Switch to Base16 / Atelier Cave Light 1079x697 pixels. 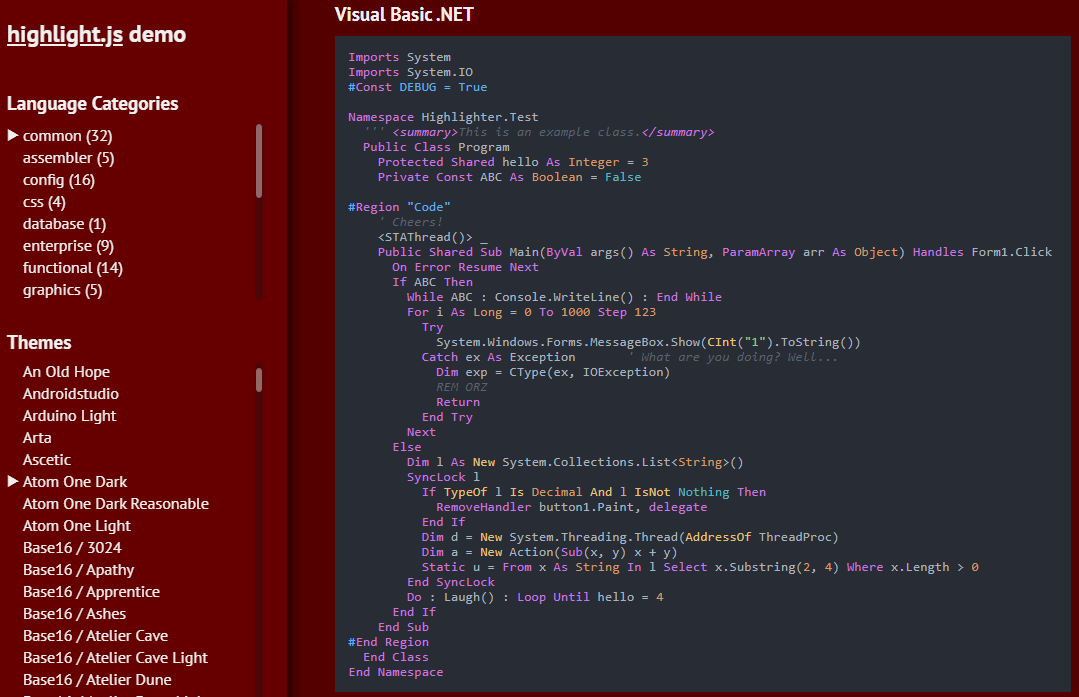115,658
